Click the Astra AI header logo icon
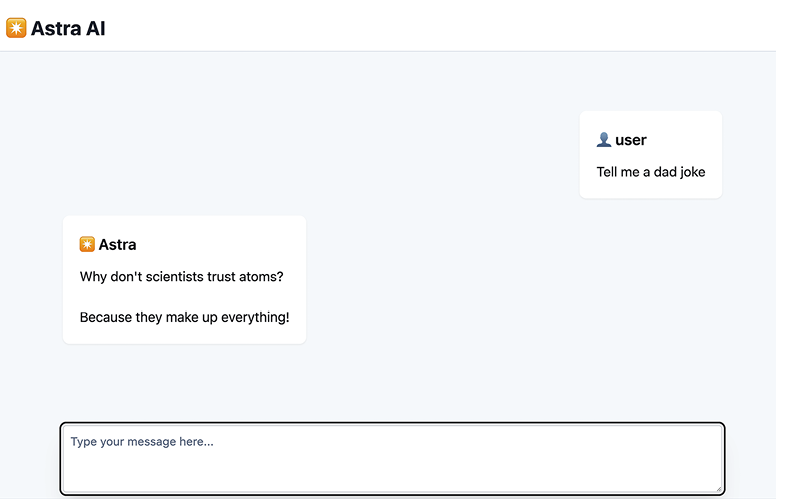 click(16, 28)
